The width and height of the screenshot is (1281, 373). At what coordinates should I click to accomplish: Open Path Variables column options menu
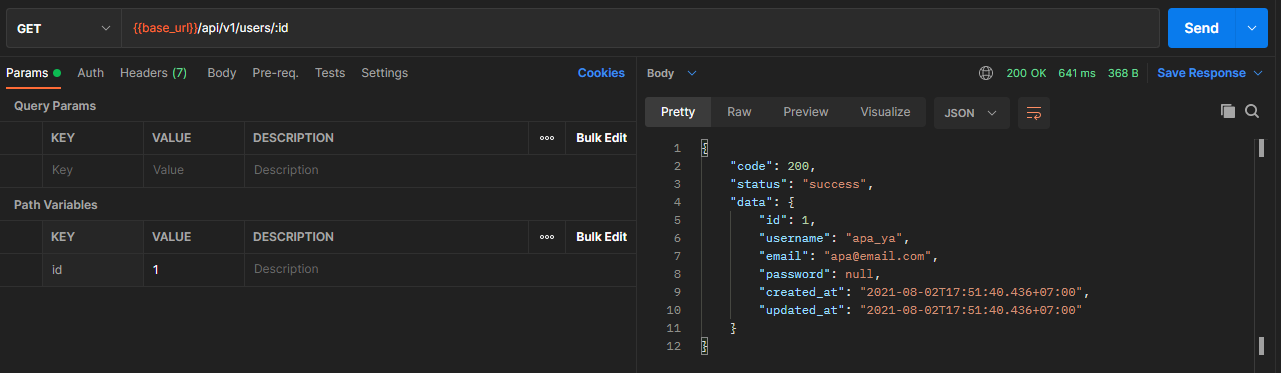click(x=547, y=237)
